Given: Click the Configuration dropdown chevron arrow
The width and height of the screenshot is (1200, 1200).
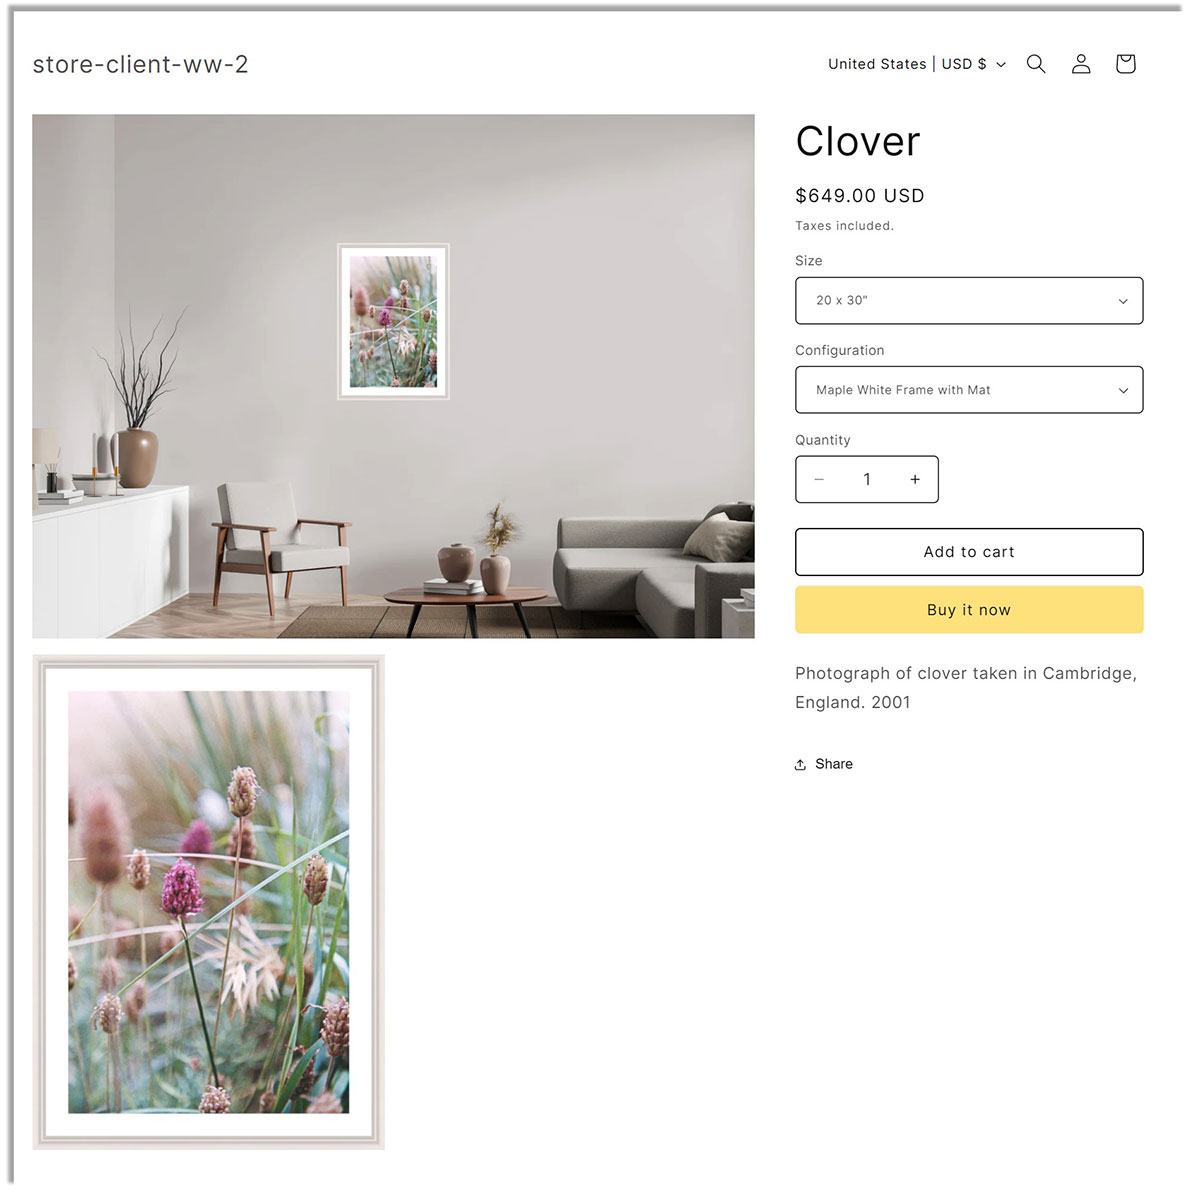Looking at the screenshot, I should 1123,391.
